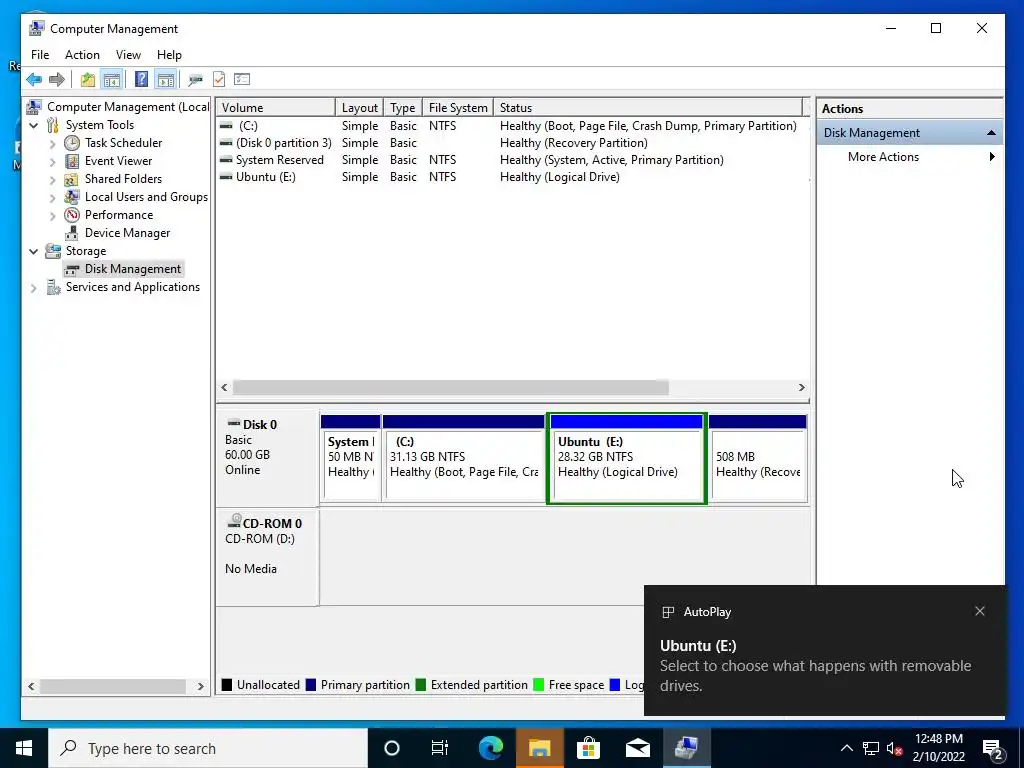Expand the Performance arrow
1024x768 pixels.
click(x=53, y=216)
